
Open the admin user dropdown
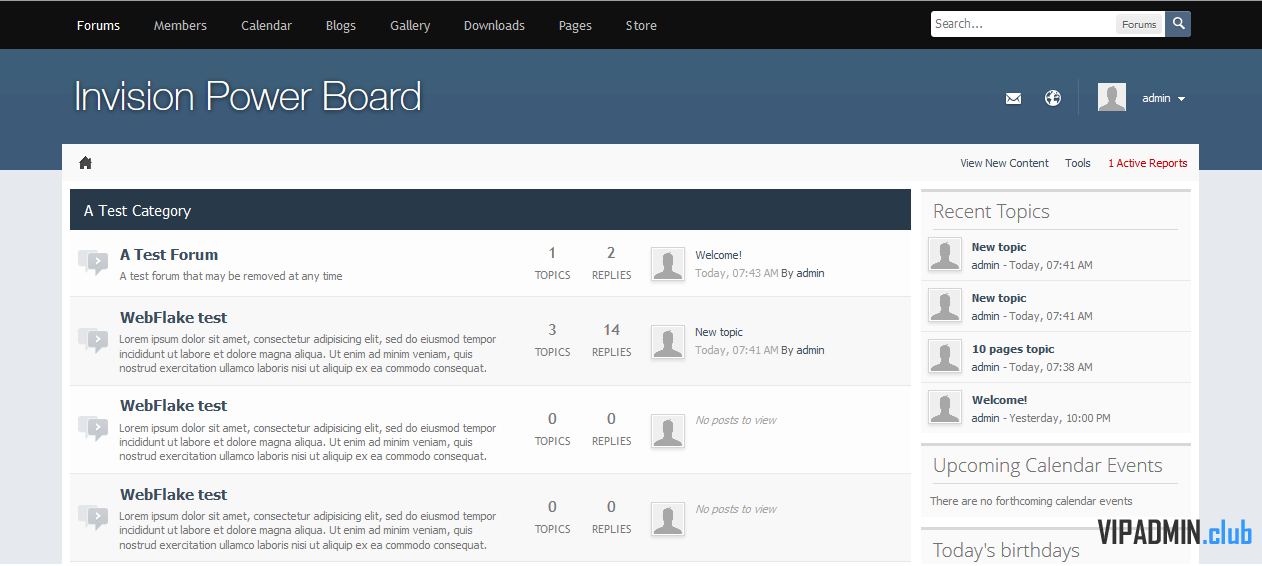[x=1164, y=98]
